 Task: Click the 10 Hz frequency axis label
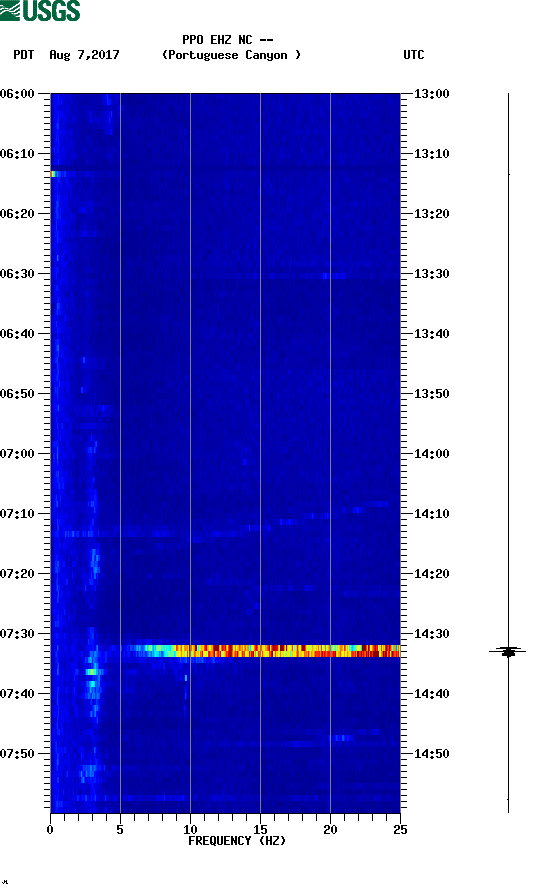pos(190,830)
